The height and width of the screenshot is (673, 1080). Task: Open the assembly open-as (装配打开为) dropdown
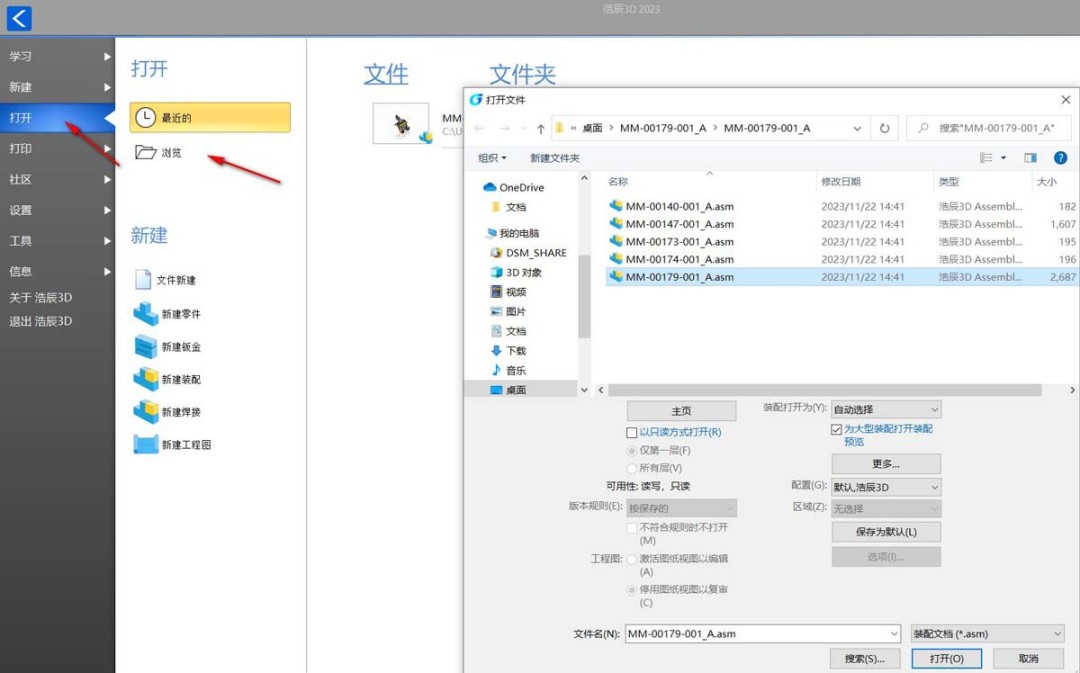(886, 409)
